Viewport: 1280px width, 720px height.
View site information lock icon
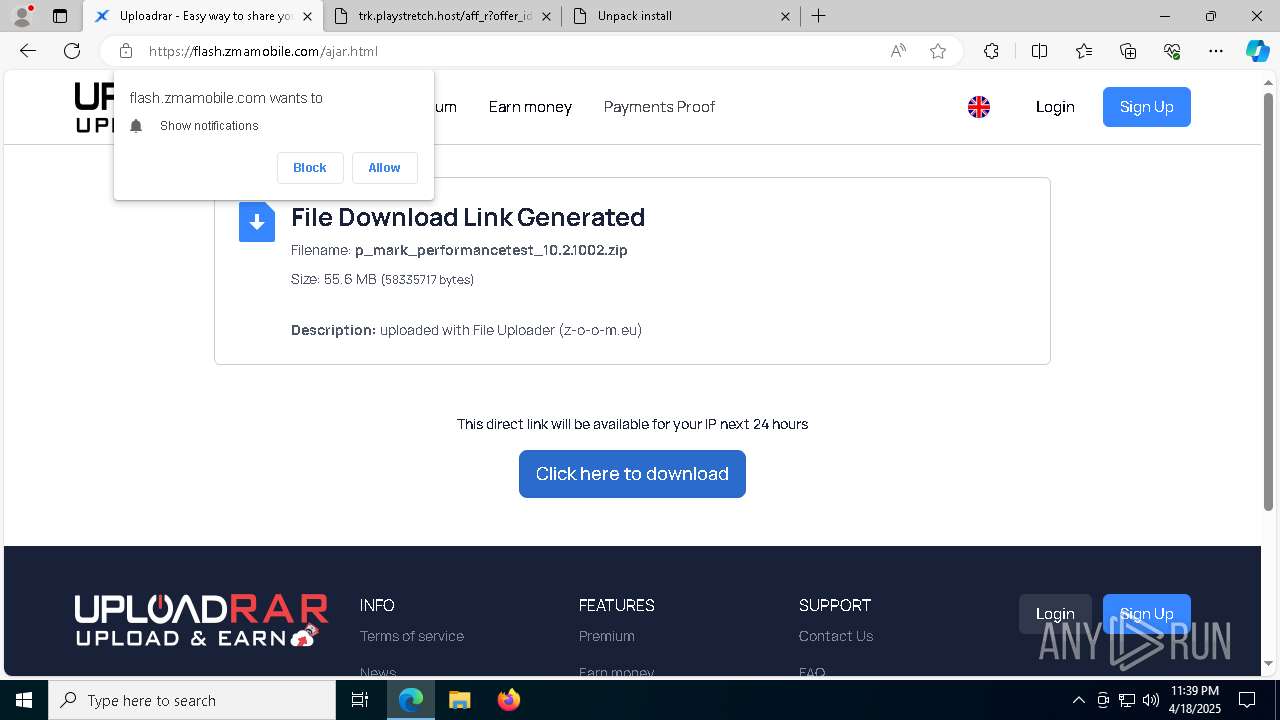pos(125,51)
